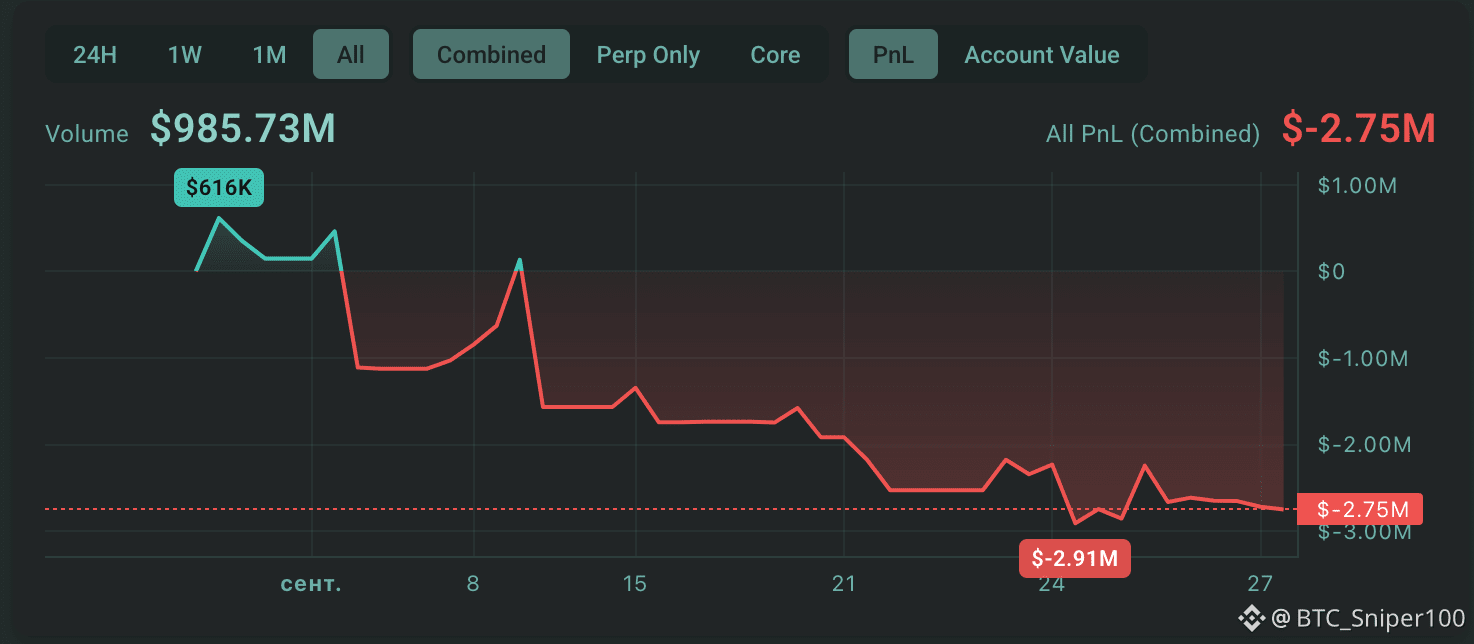This screenshot has width=1474, height=644.
Task: Switch to Account Value mode
Action: click(1042, 55)
